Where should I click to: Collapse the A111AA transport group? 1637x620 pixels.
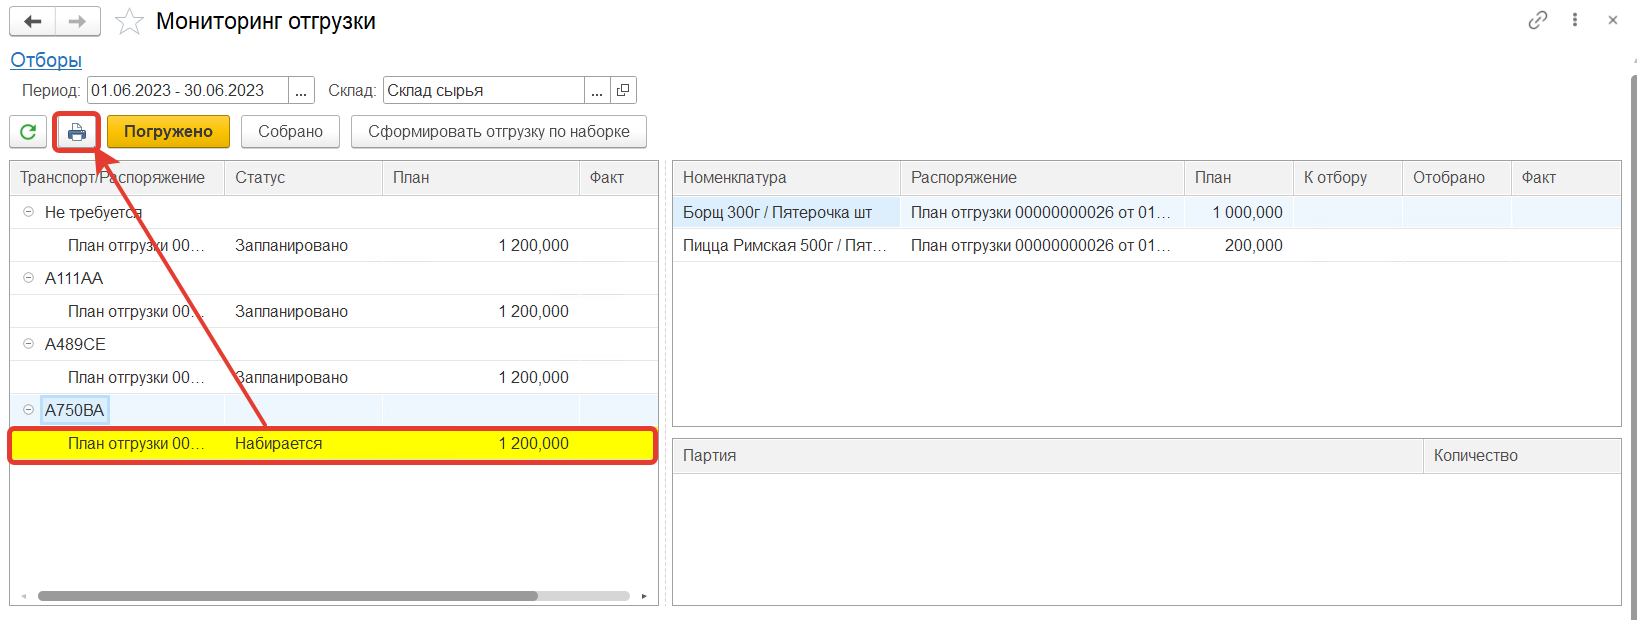pos(28,278)
